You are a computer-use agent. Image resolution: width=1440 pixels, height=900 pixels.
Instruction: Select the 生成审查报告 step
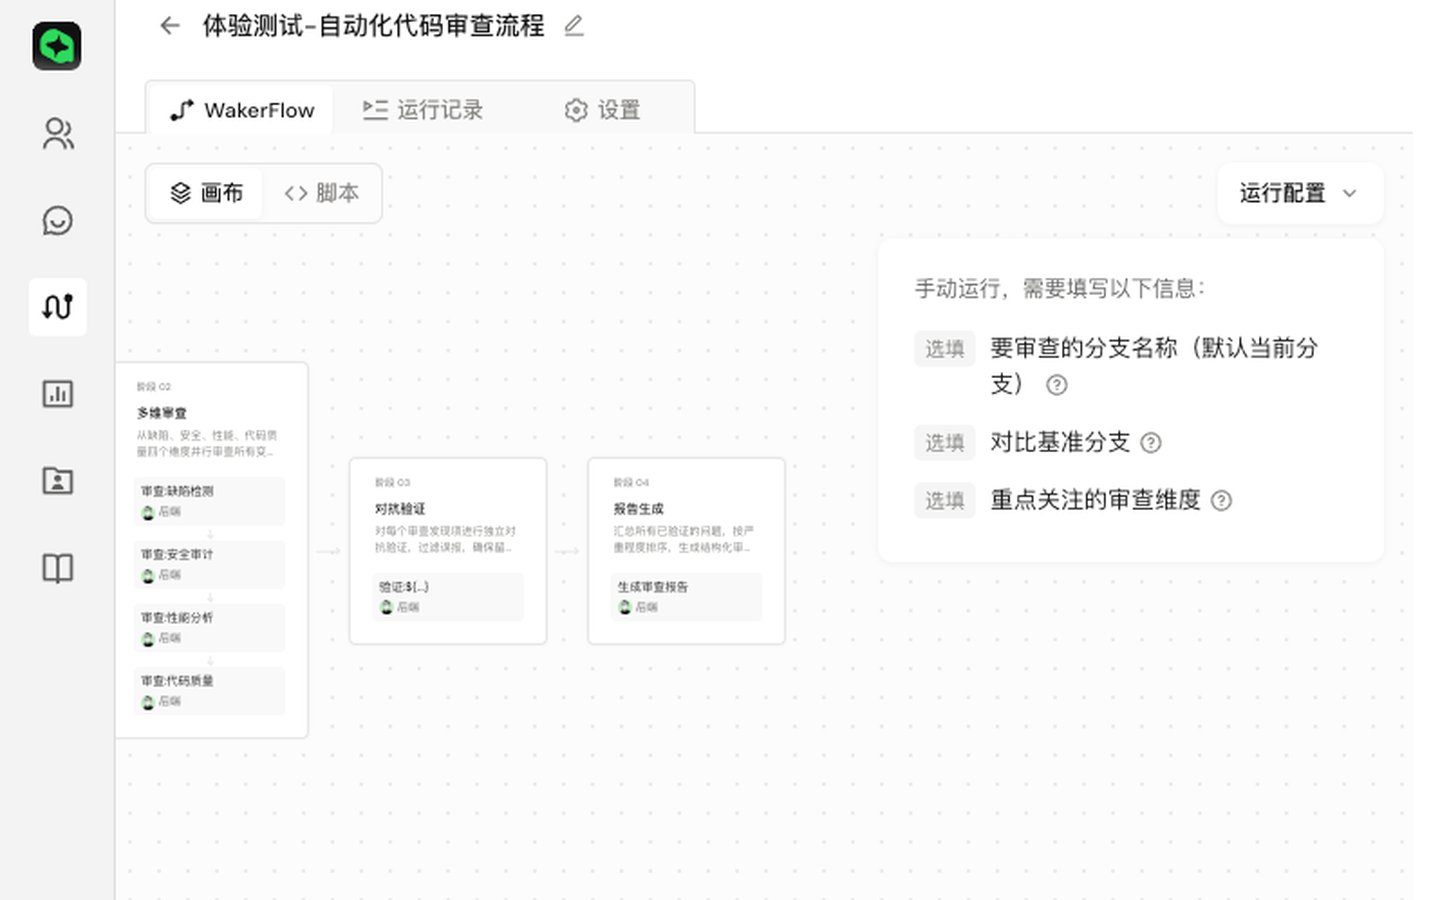pos(686,597)
